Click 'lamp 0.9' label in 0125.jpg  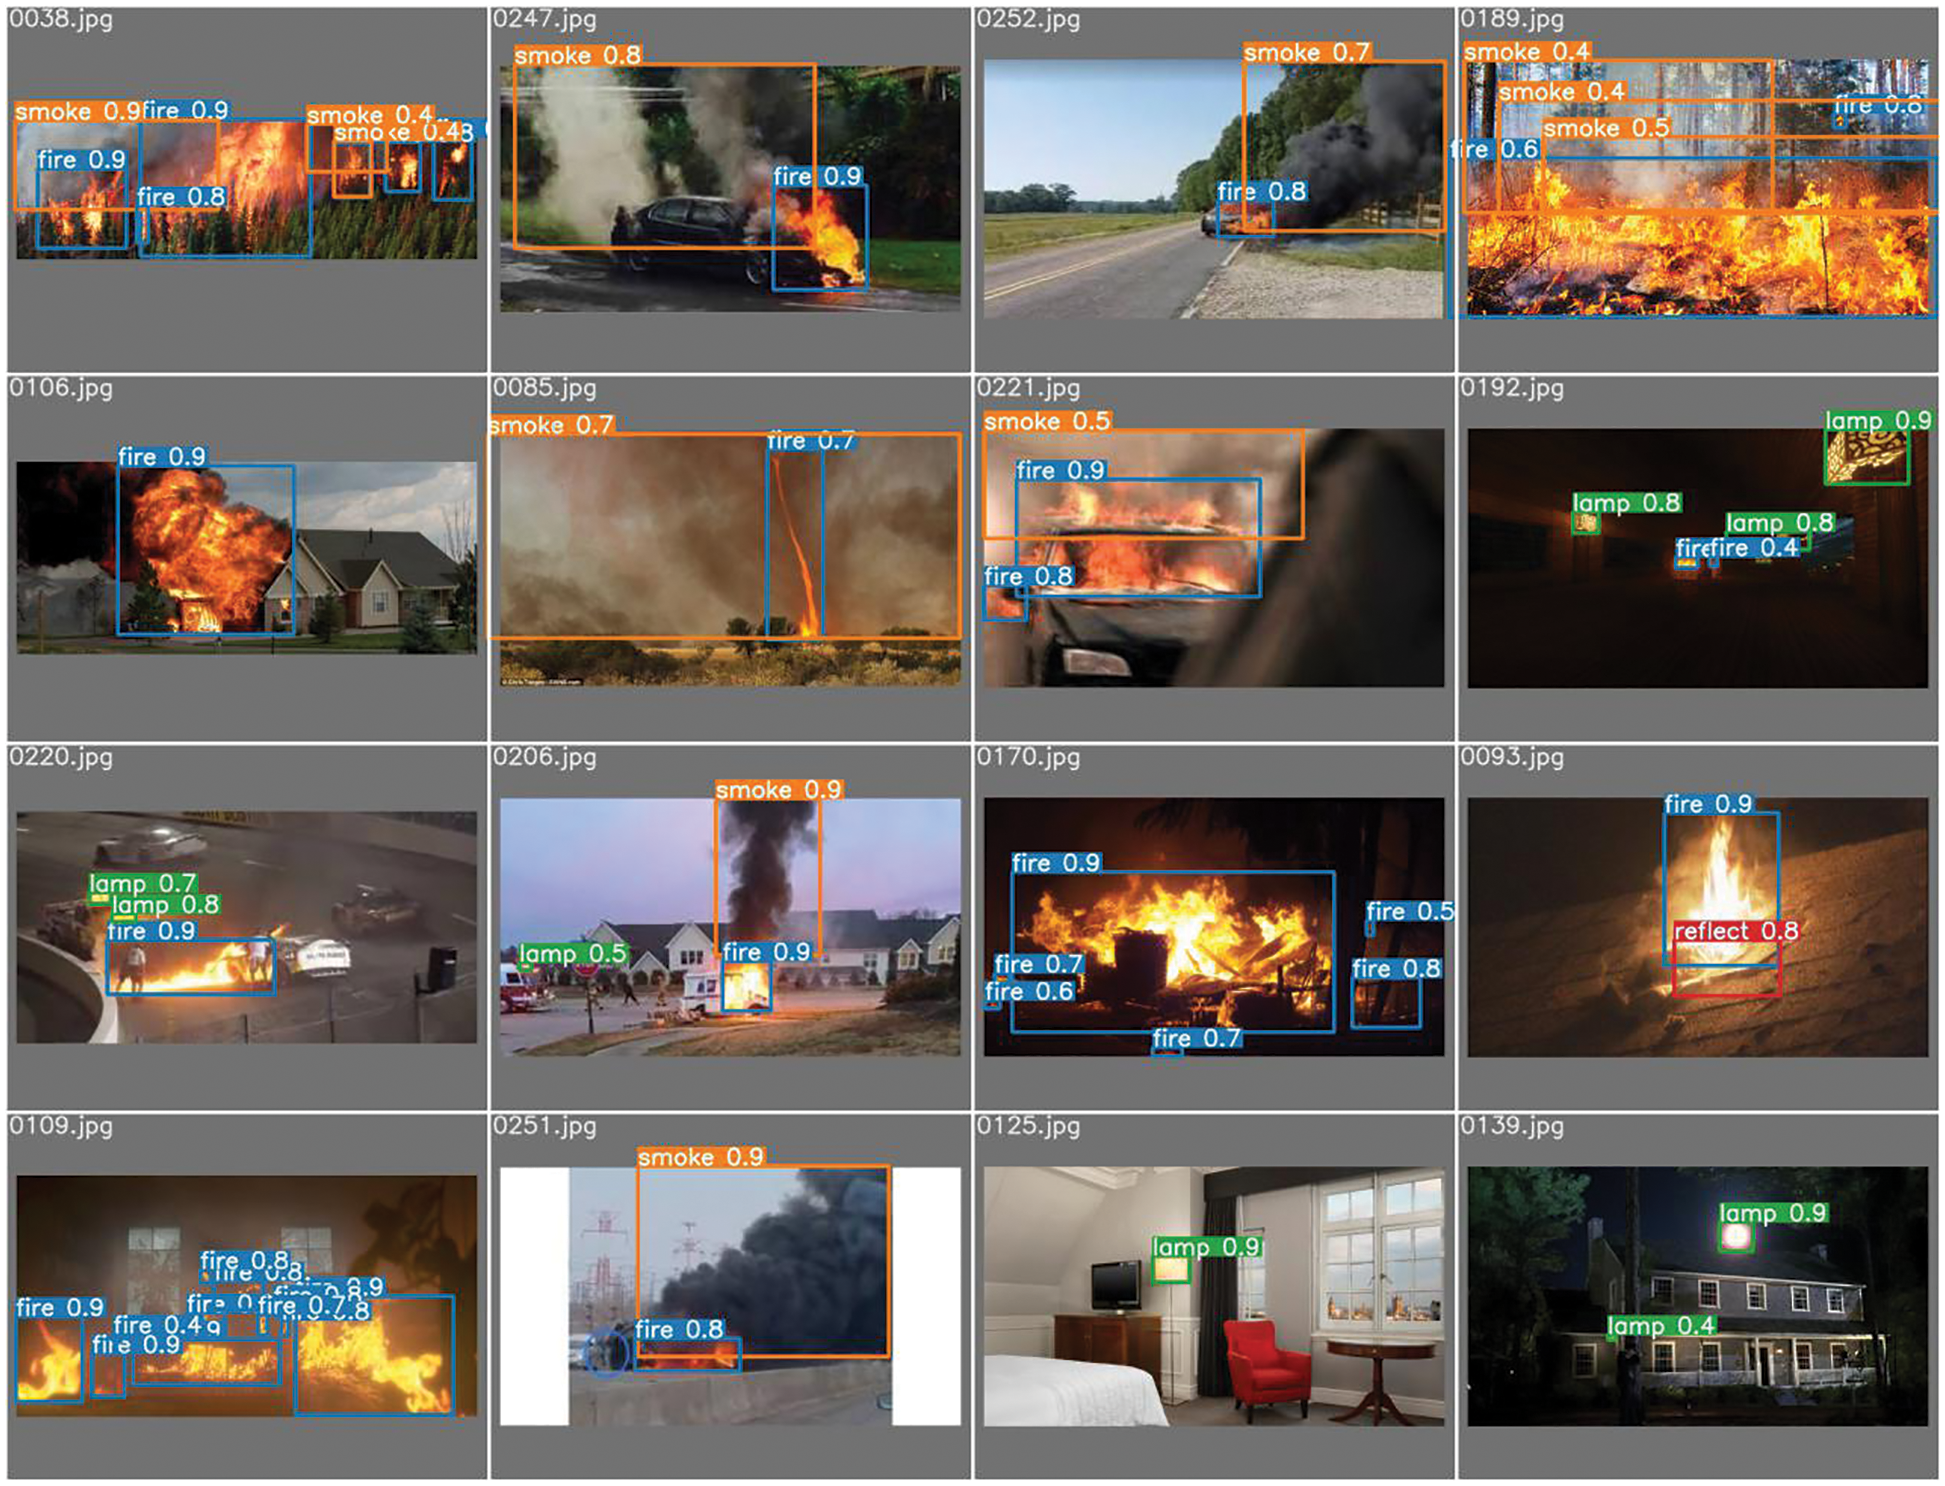1206,1247
